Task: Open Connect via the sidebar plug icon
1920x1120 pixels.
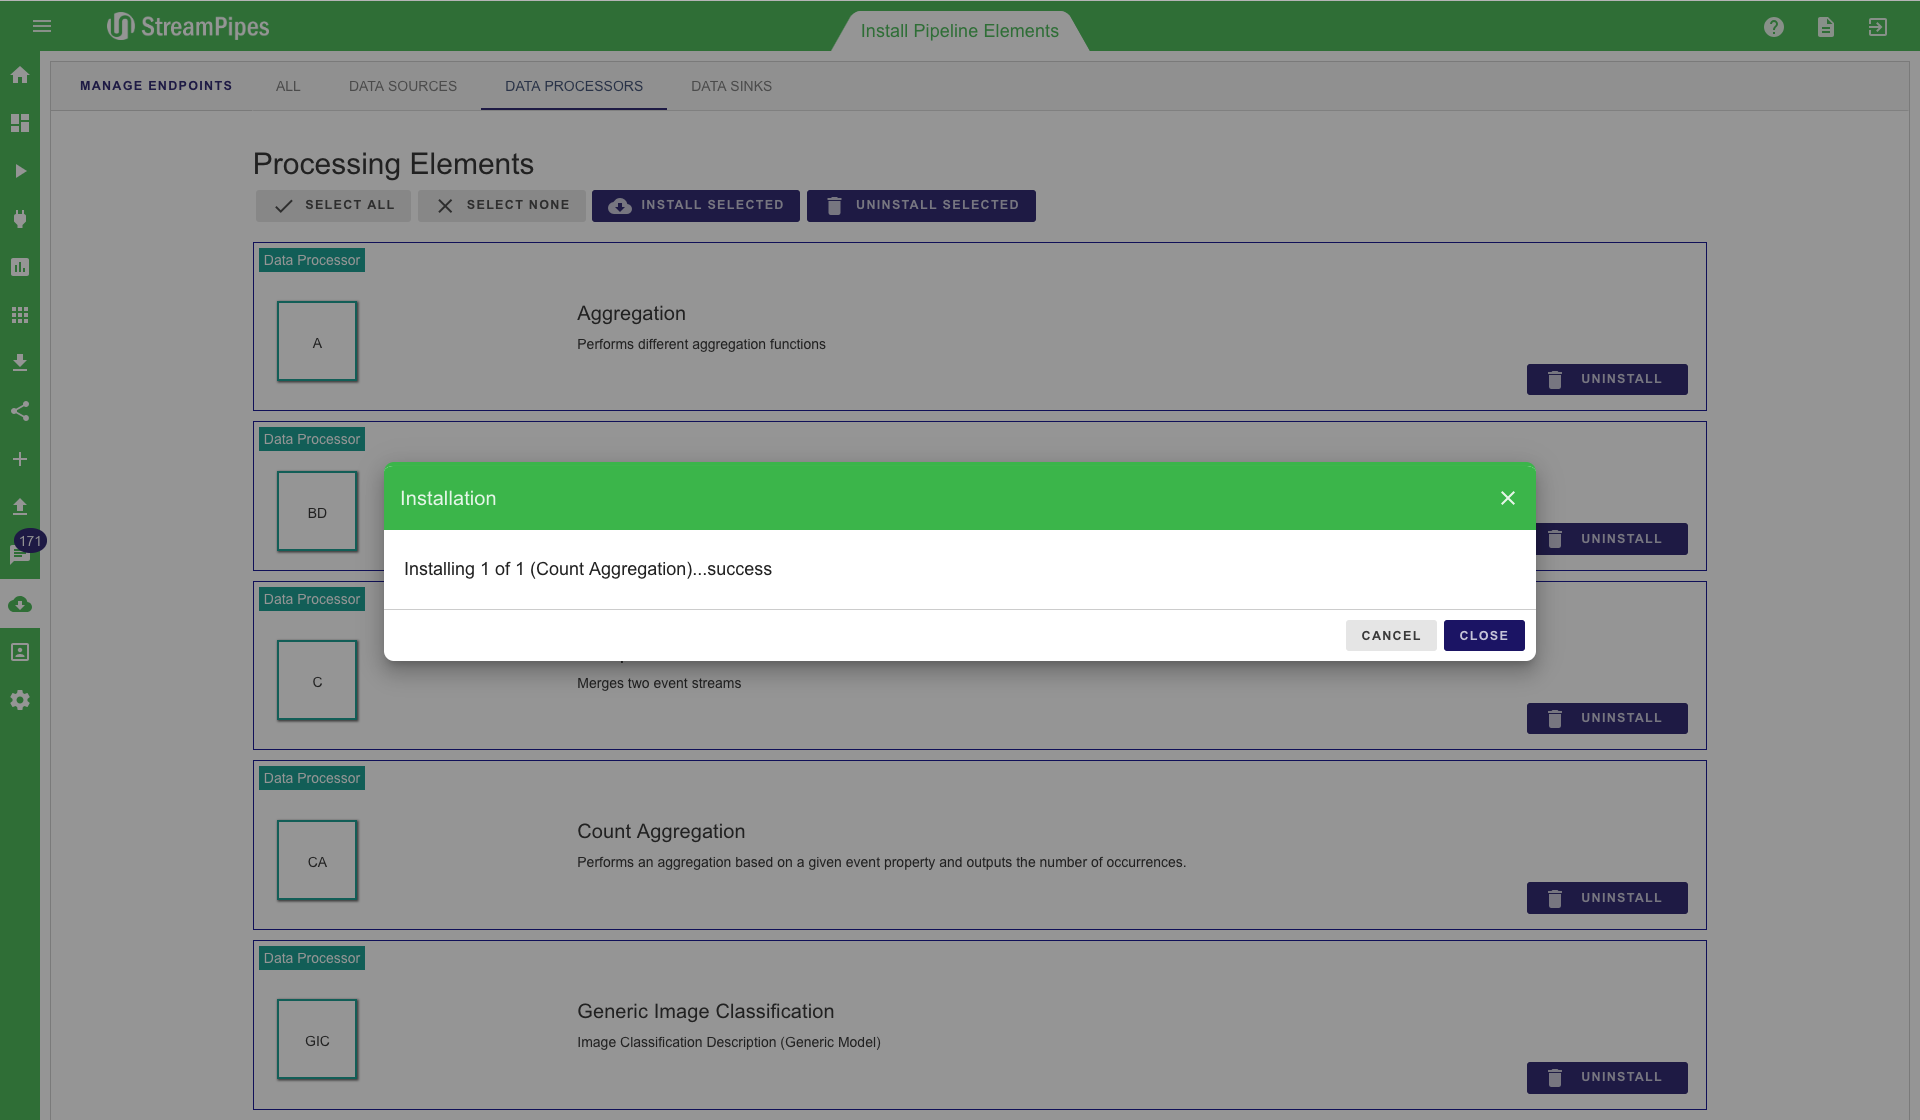Action: click(20, 219)
